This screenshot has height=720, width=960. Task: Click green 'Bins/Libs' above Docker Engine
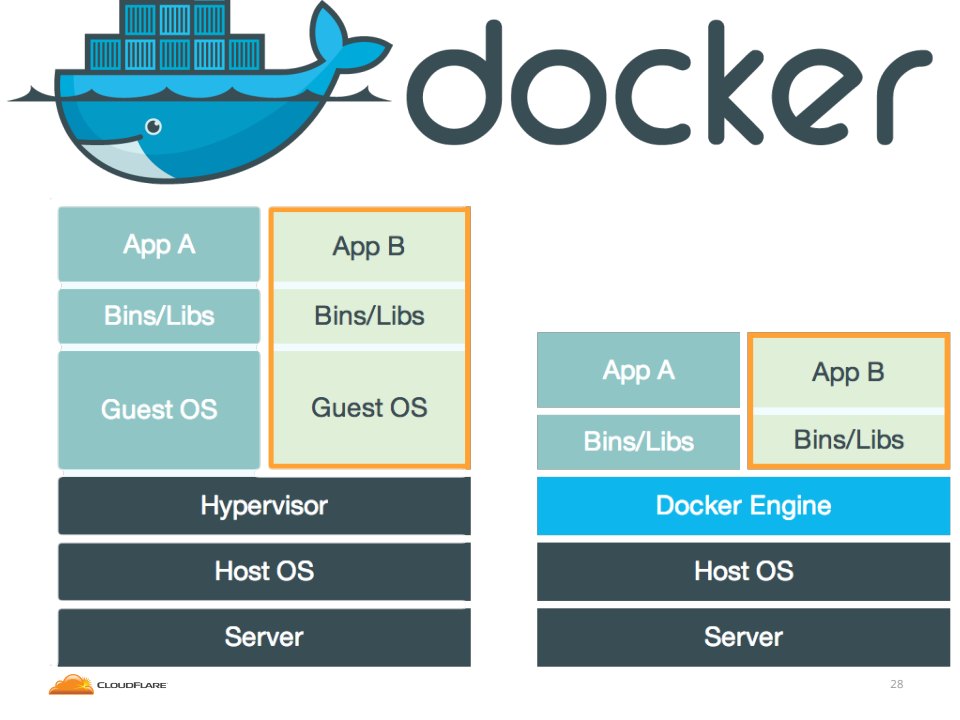[x=849, y=440]
